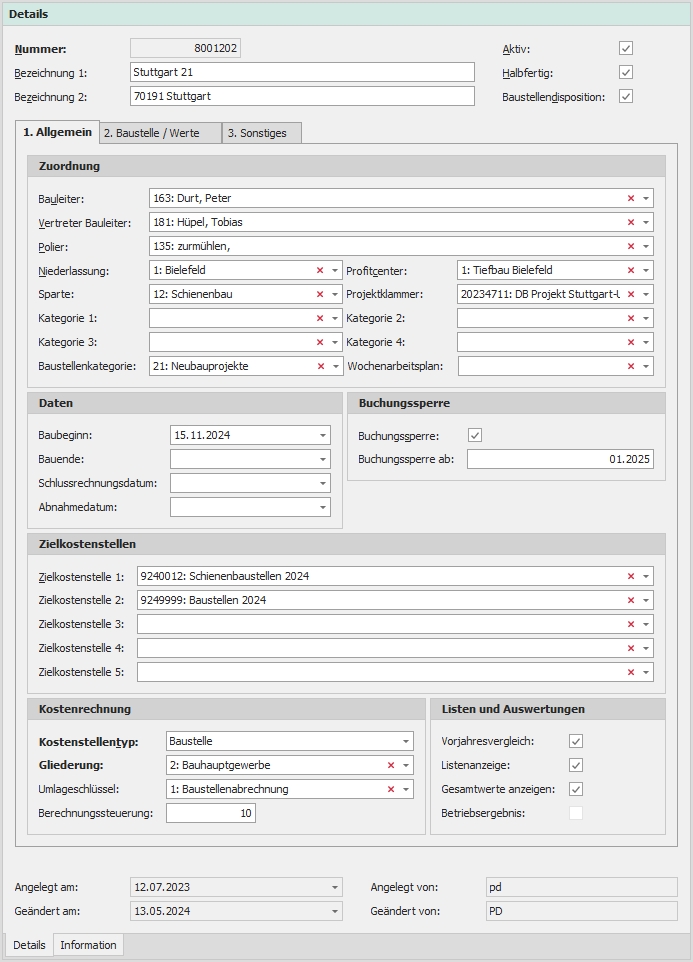
Task: Open the Sparte dropdown list
Action: click(x=335, y=294)
